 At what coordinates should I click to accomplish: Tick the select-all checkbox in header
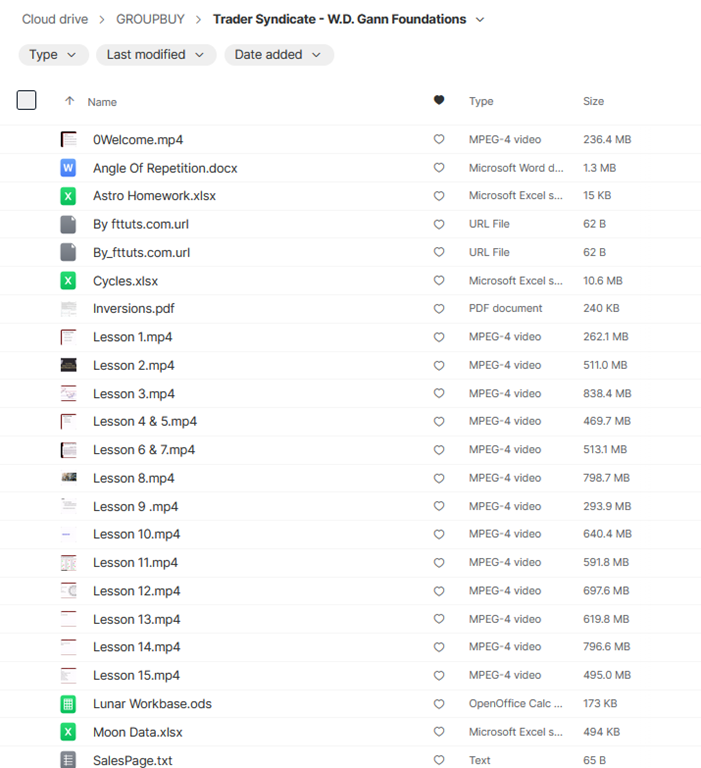[x=27, y=100]
